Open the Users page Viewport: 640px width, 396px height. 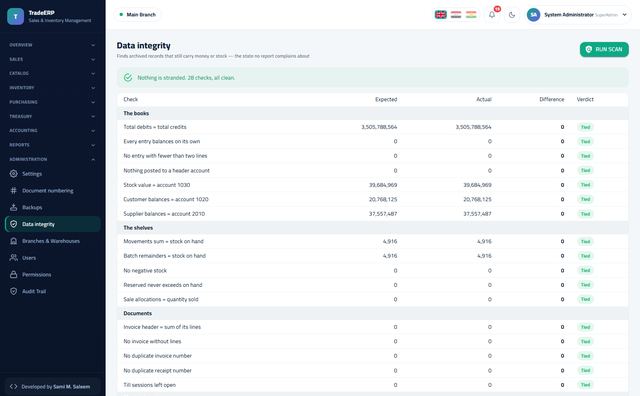[52, 258]
